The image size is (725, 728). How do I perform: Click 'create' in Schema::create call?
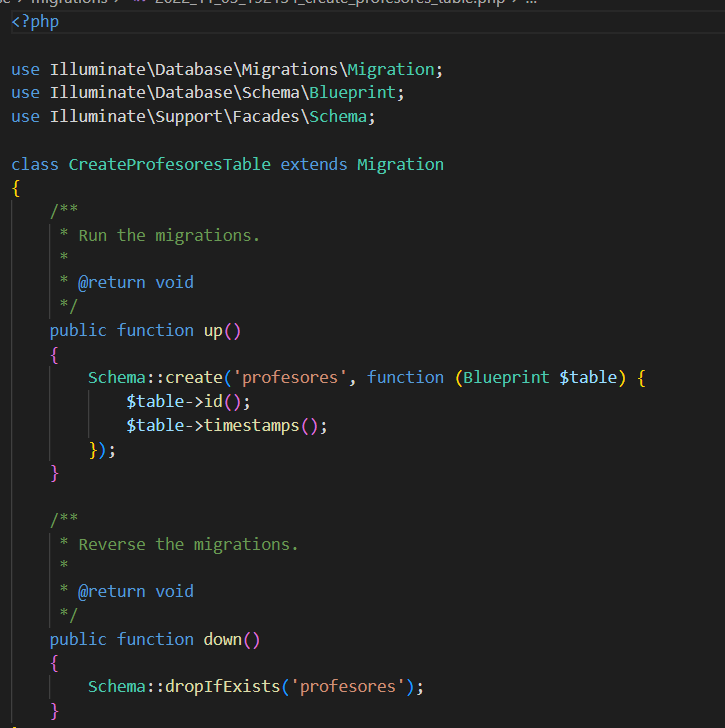pyautogui.click(x=194, y=377)
